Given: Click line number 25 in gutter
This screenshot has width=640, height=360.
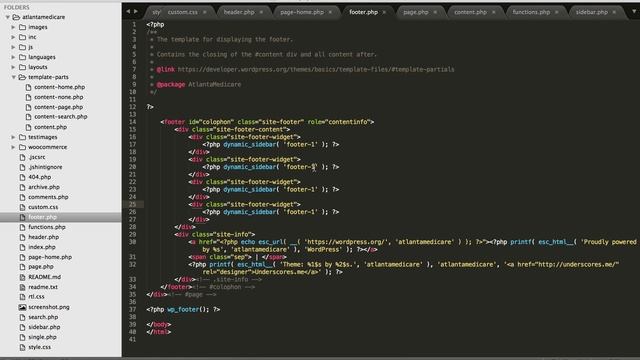Looking at the screenshot, I should pyautogui.click(x=132, y=204).
